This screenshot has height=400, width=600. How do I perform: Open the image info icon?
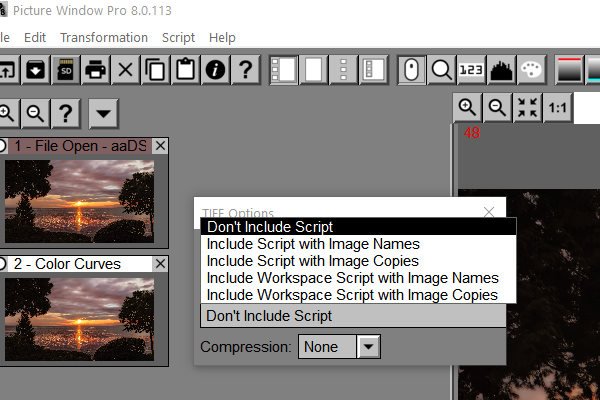point(215,70)
